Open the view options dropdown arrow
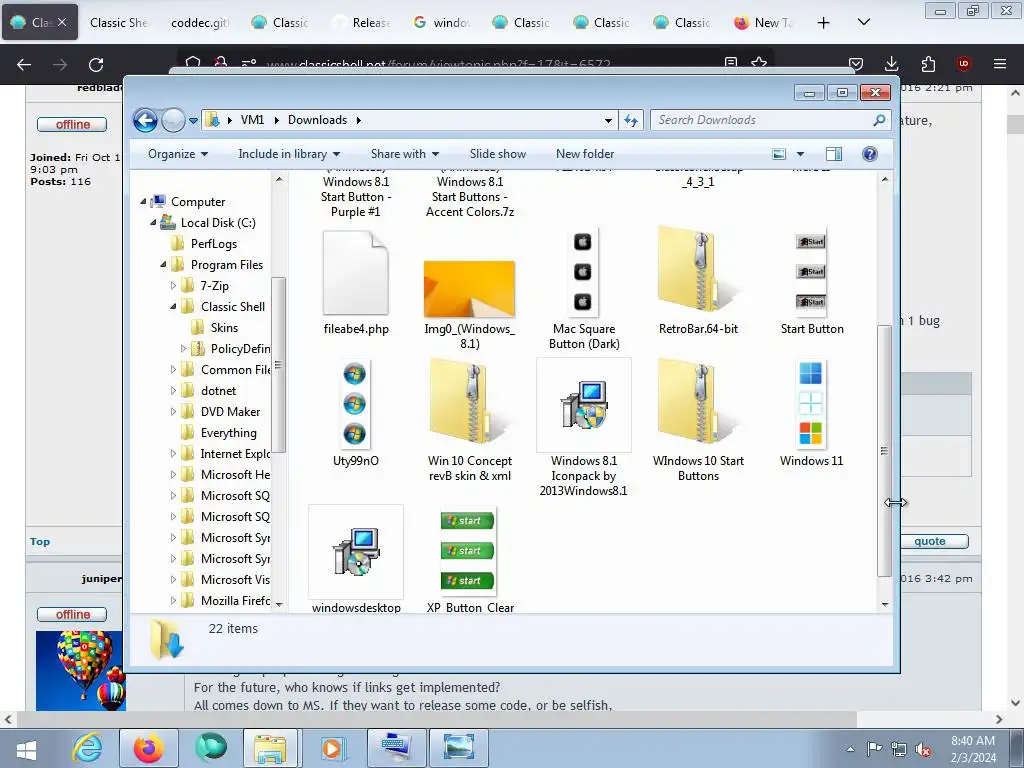 tap(800, 154)
